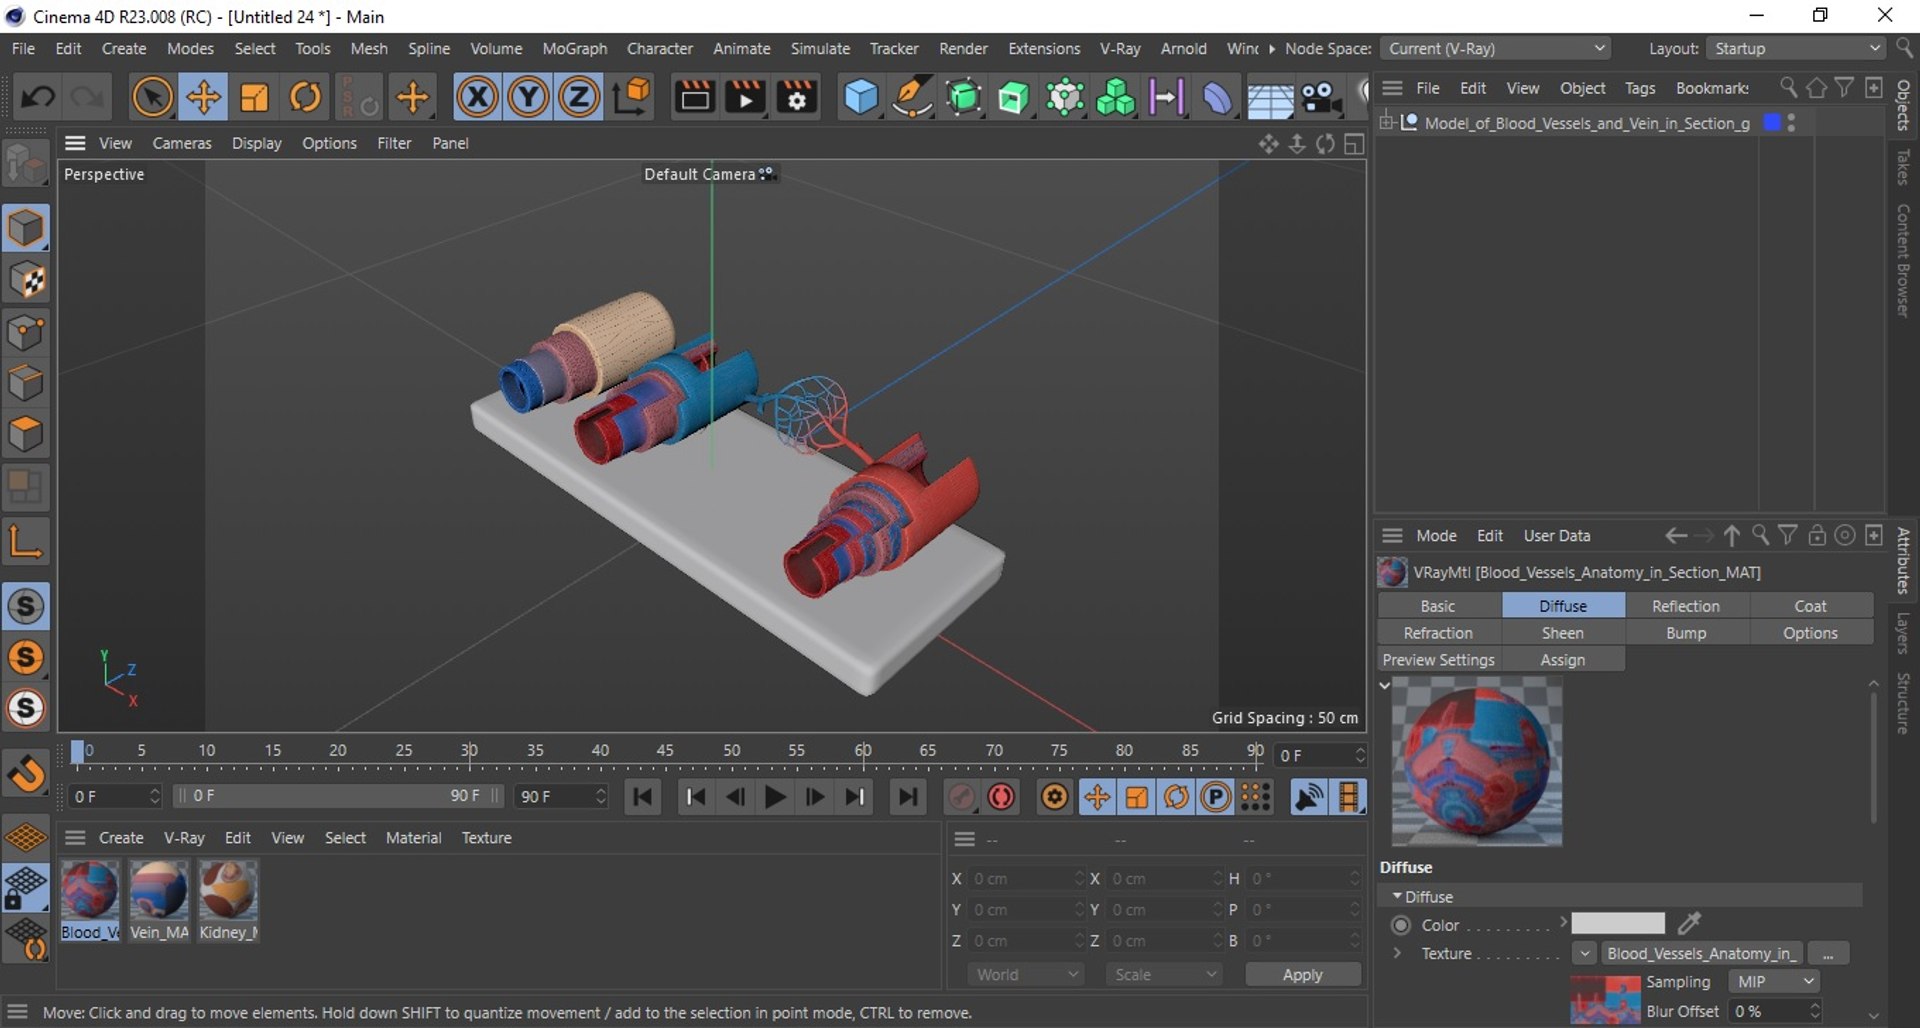Open the viewport Cameras menu
Image resolution: width=1920 pixels, height=1028 pixels.
[x=182, y=143]
